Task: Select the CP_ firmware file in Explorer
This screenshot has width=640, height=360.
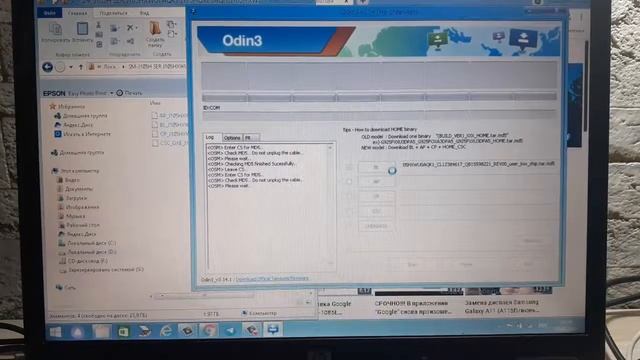Action: [169, 133]
